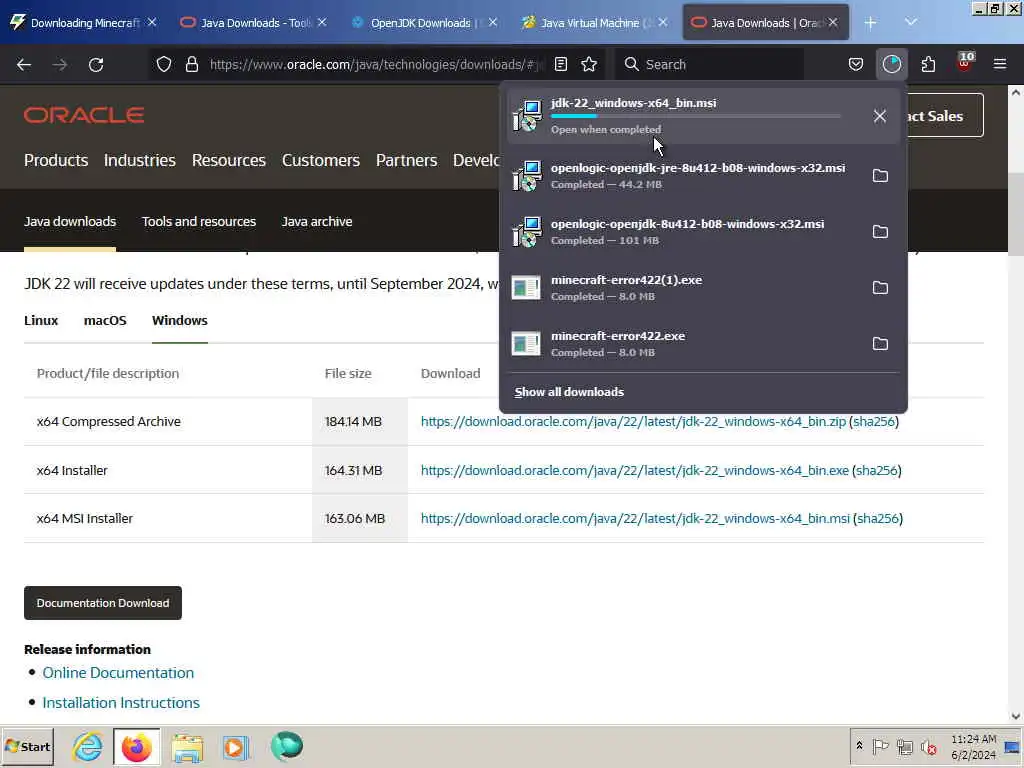Image resolution: width=1024 pixels, height=768 pixels.
Task: Select Tools and resources sub-navigation
Action: [199, 221]
